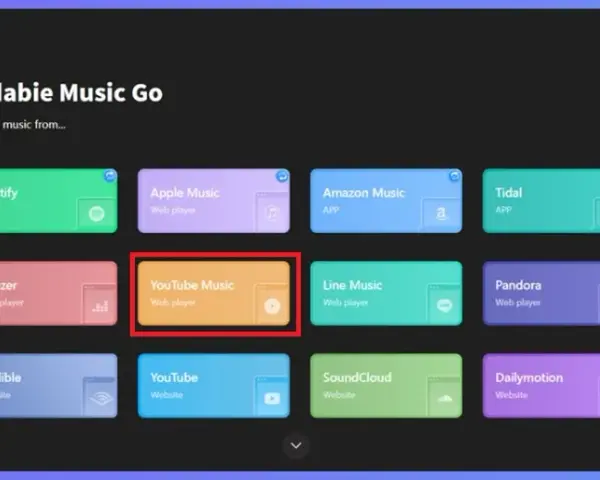Open the Dailymotion website card
600x480 pixels.
541,385
